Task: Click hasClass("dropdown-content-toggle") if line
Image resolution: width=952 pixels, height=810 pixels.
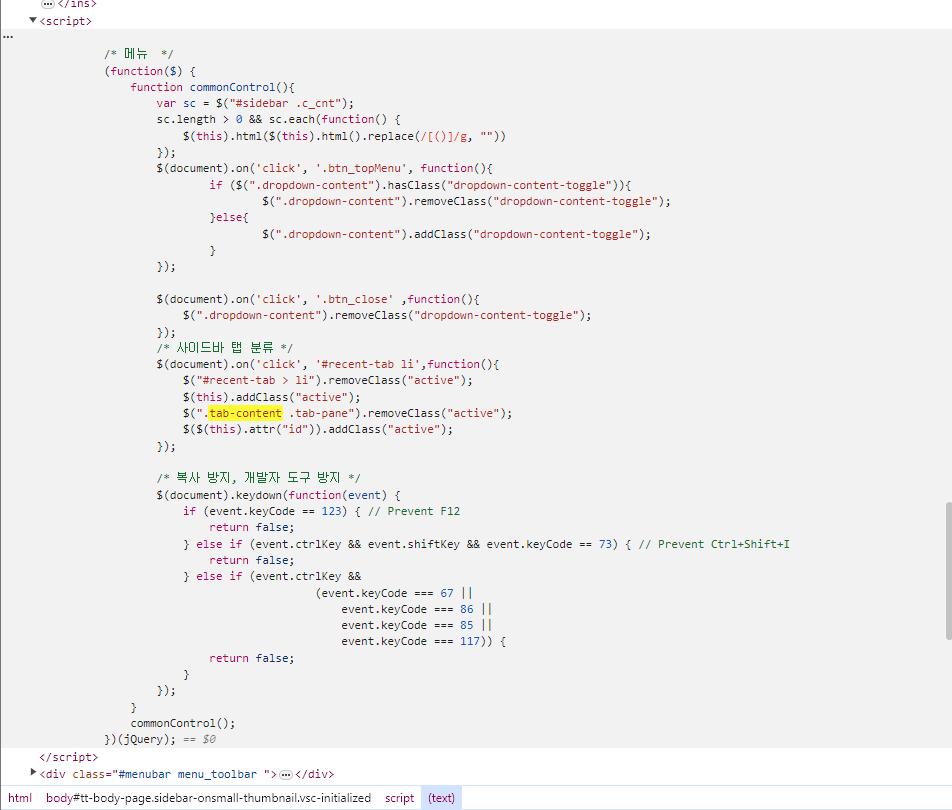Action: pos(420,185)
